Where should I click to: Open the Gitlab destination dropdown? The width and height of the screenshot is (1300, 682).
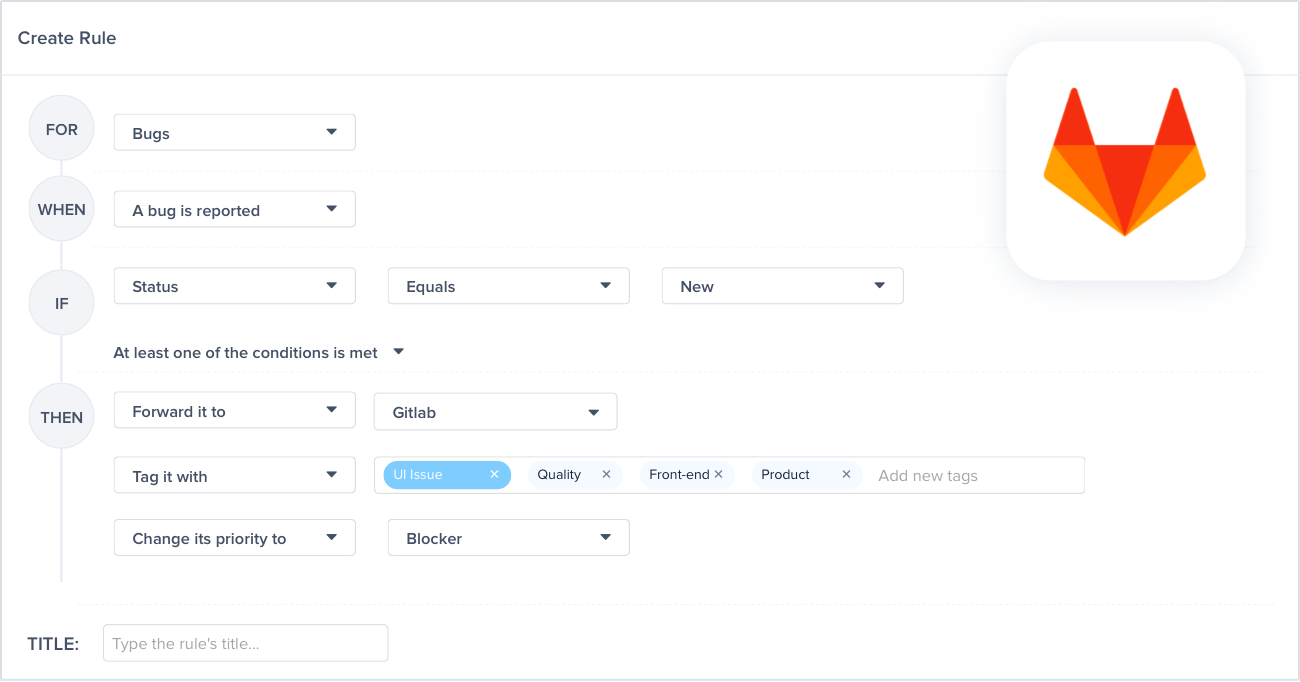[x=496, y=412]
